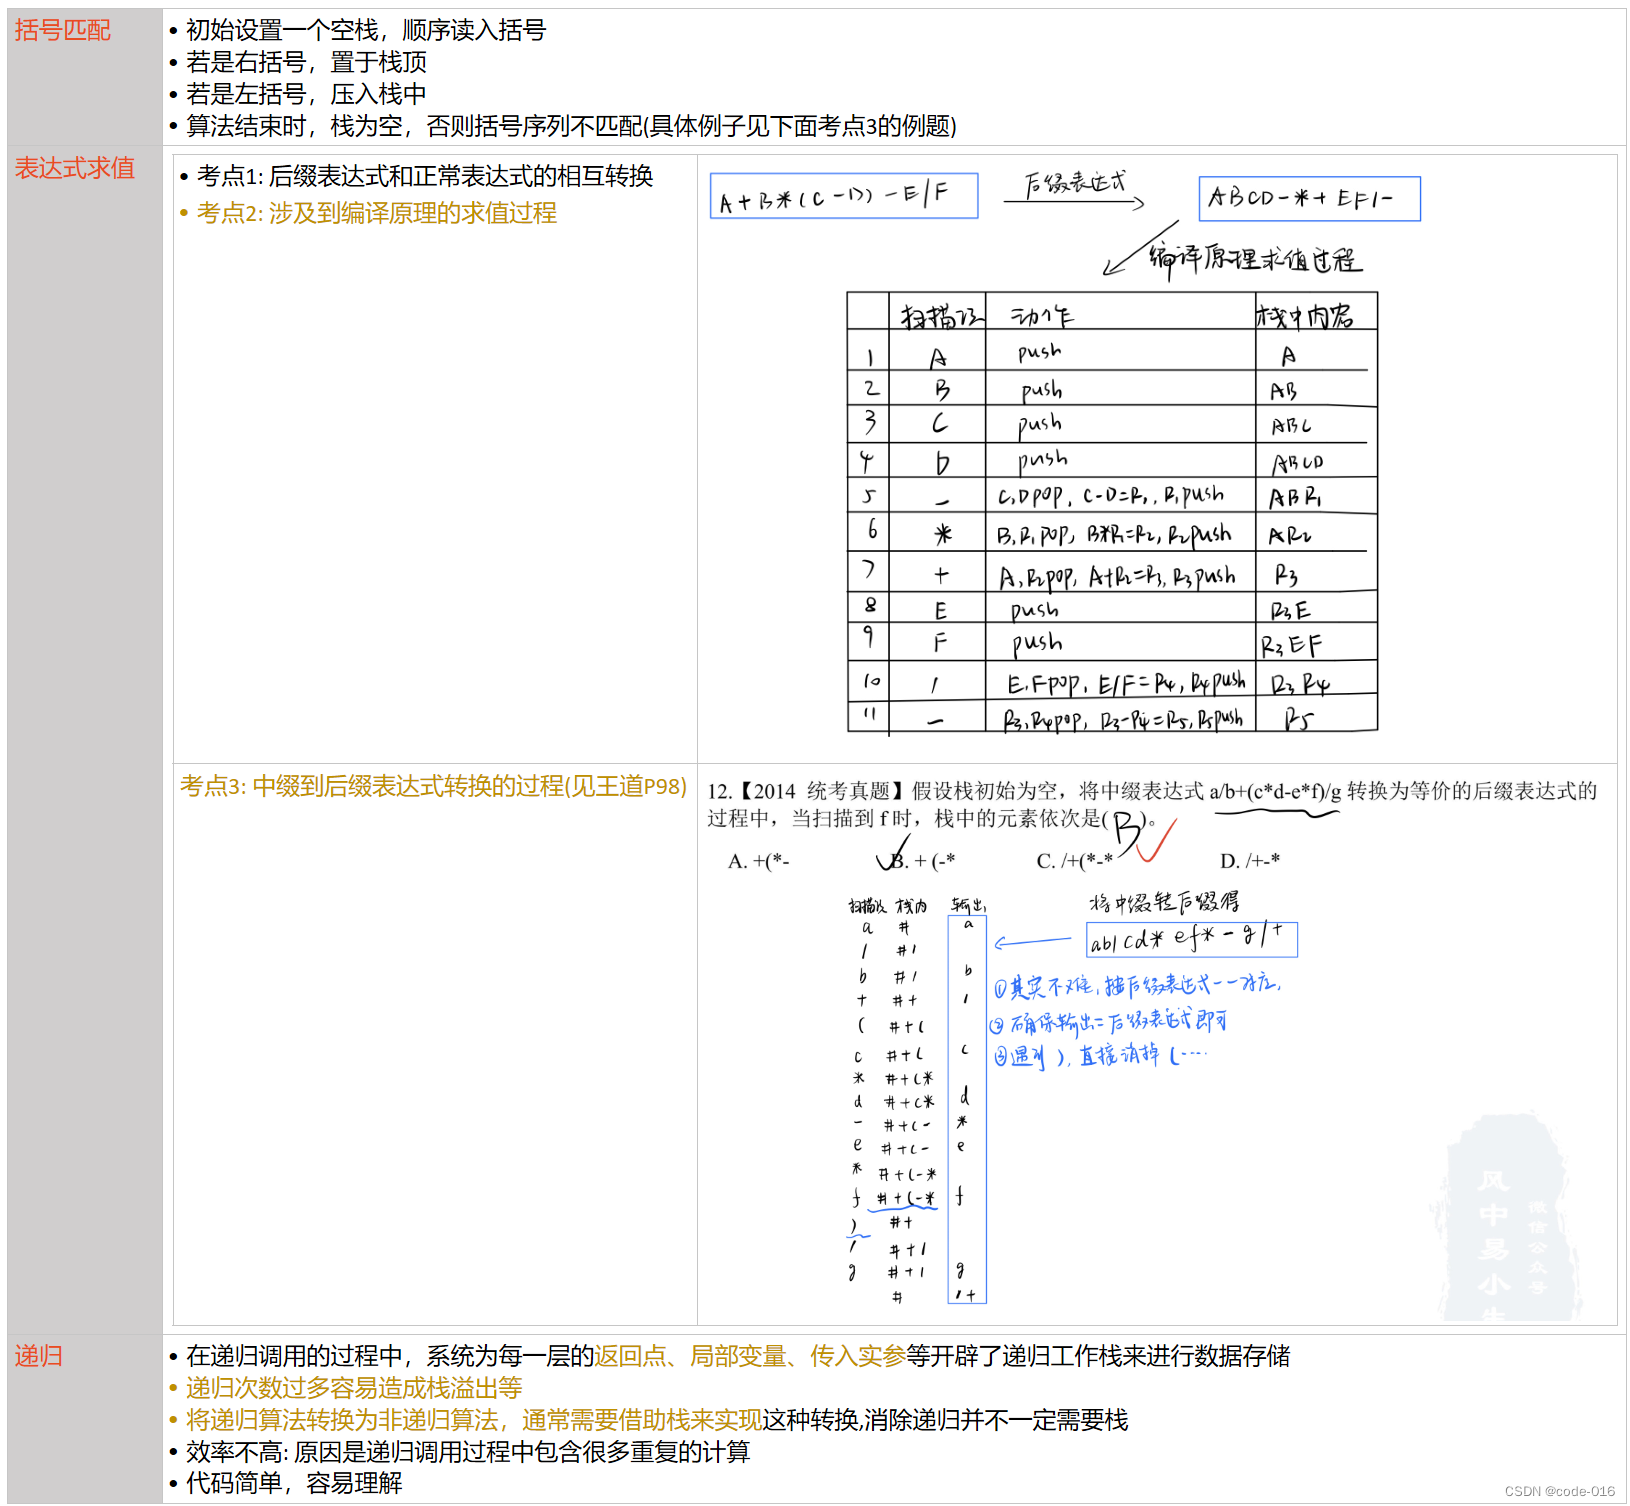Click the orange 考点2 编译原理 line
The image size is (1630, 1506).
tap(376, 213)
